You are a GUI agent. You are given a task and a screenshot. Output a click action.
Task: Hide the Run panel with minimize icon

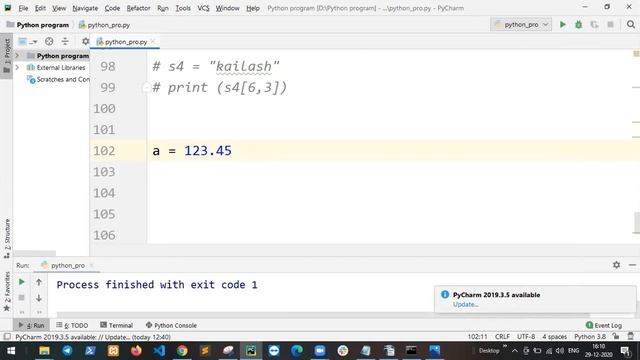click(x=632, y=265)
